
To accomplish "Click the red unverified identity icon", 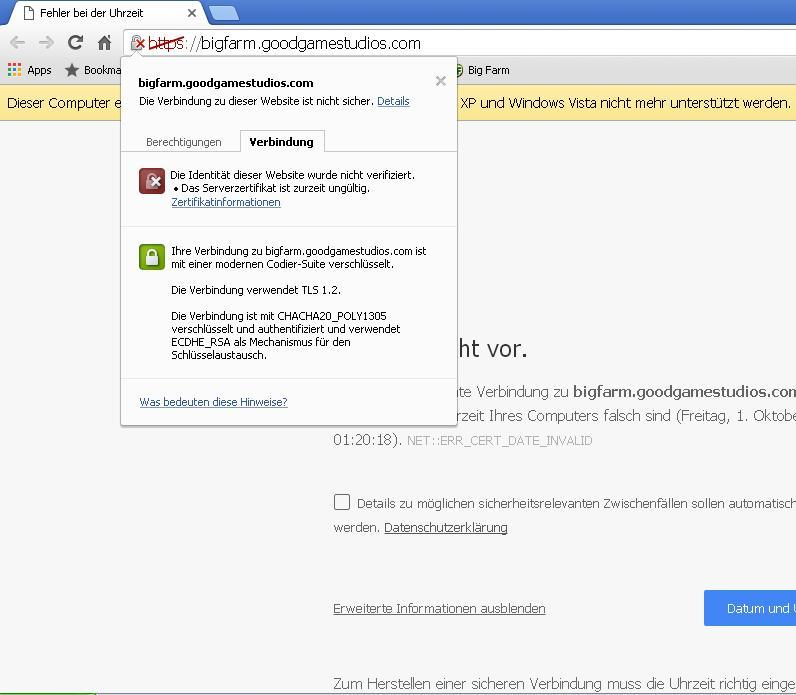I will 152,181.
